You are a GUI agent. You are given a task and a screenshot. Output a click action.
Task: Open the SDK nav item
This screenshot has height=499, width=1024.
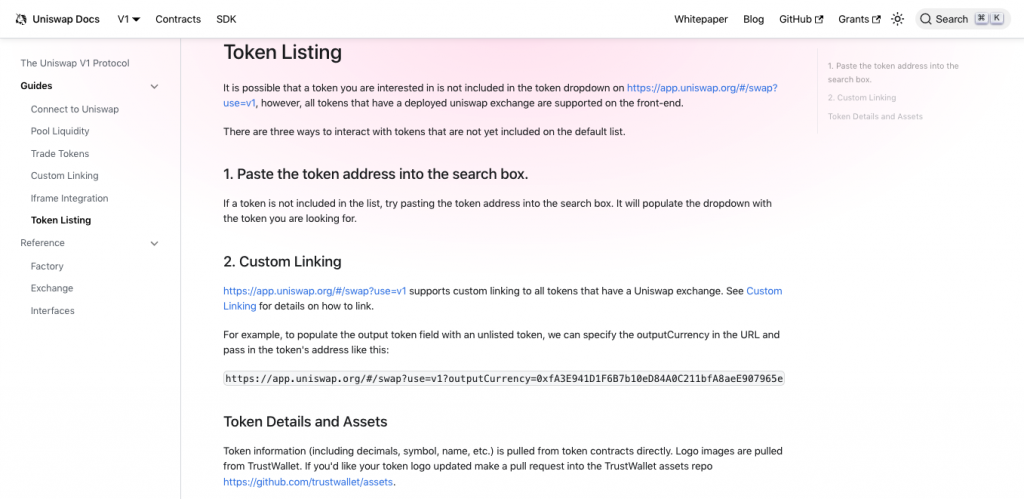[x=226, y=19]
